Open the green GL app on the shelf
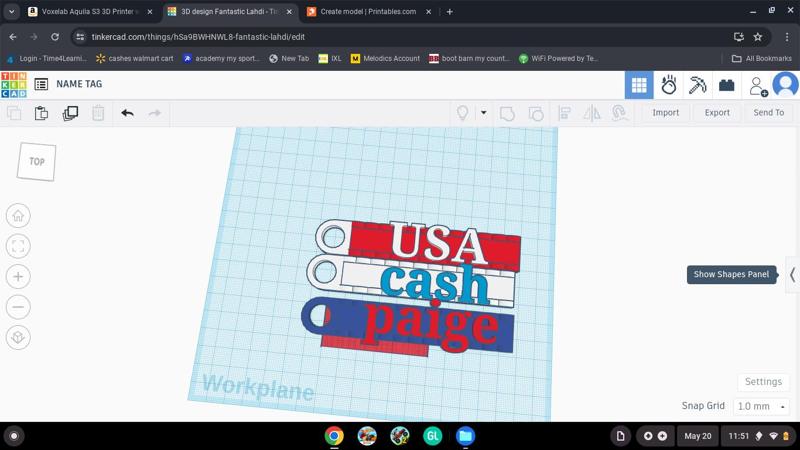Screen dimensions: 800x450 tap(432, 436)
